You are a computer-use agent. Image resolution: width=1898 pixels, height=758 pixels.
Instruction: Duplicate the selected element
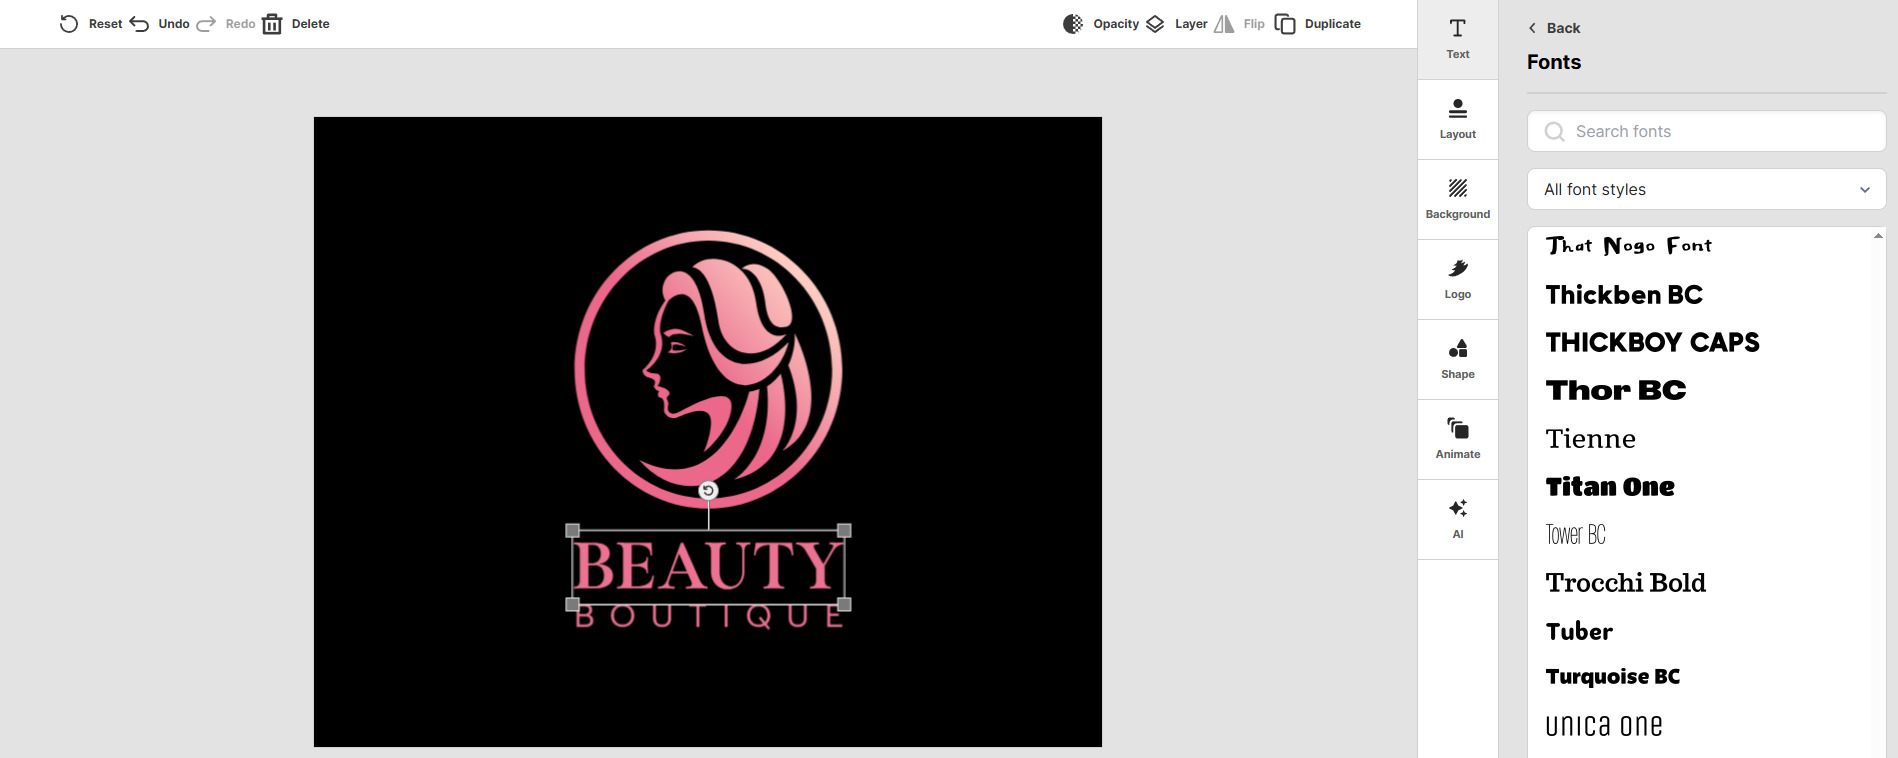tap(1318, 24)
